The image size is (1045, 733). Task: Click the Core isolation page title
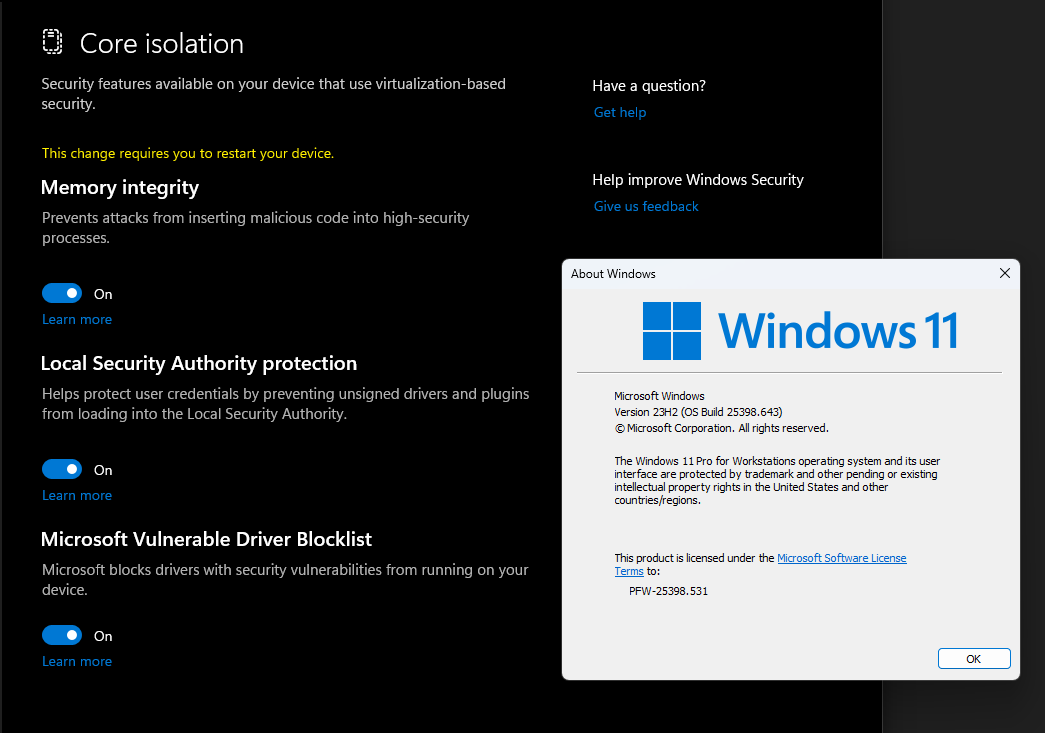point(162,44)
